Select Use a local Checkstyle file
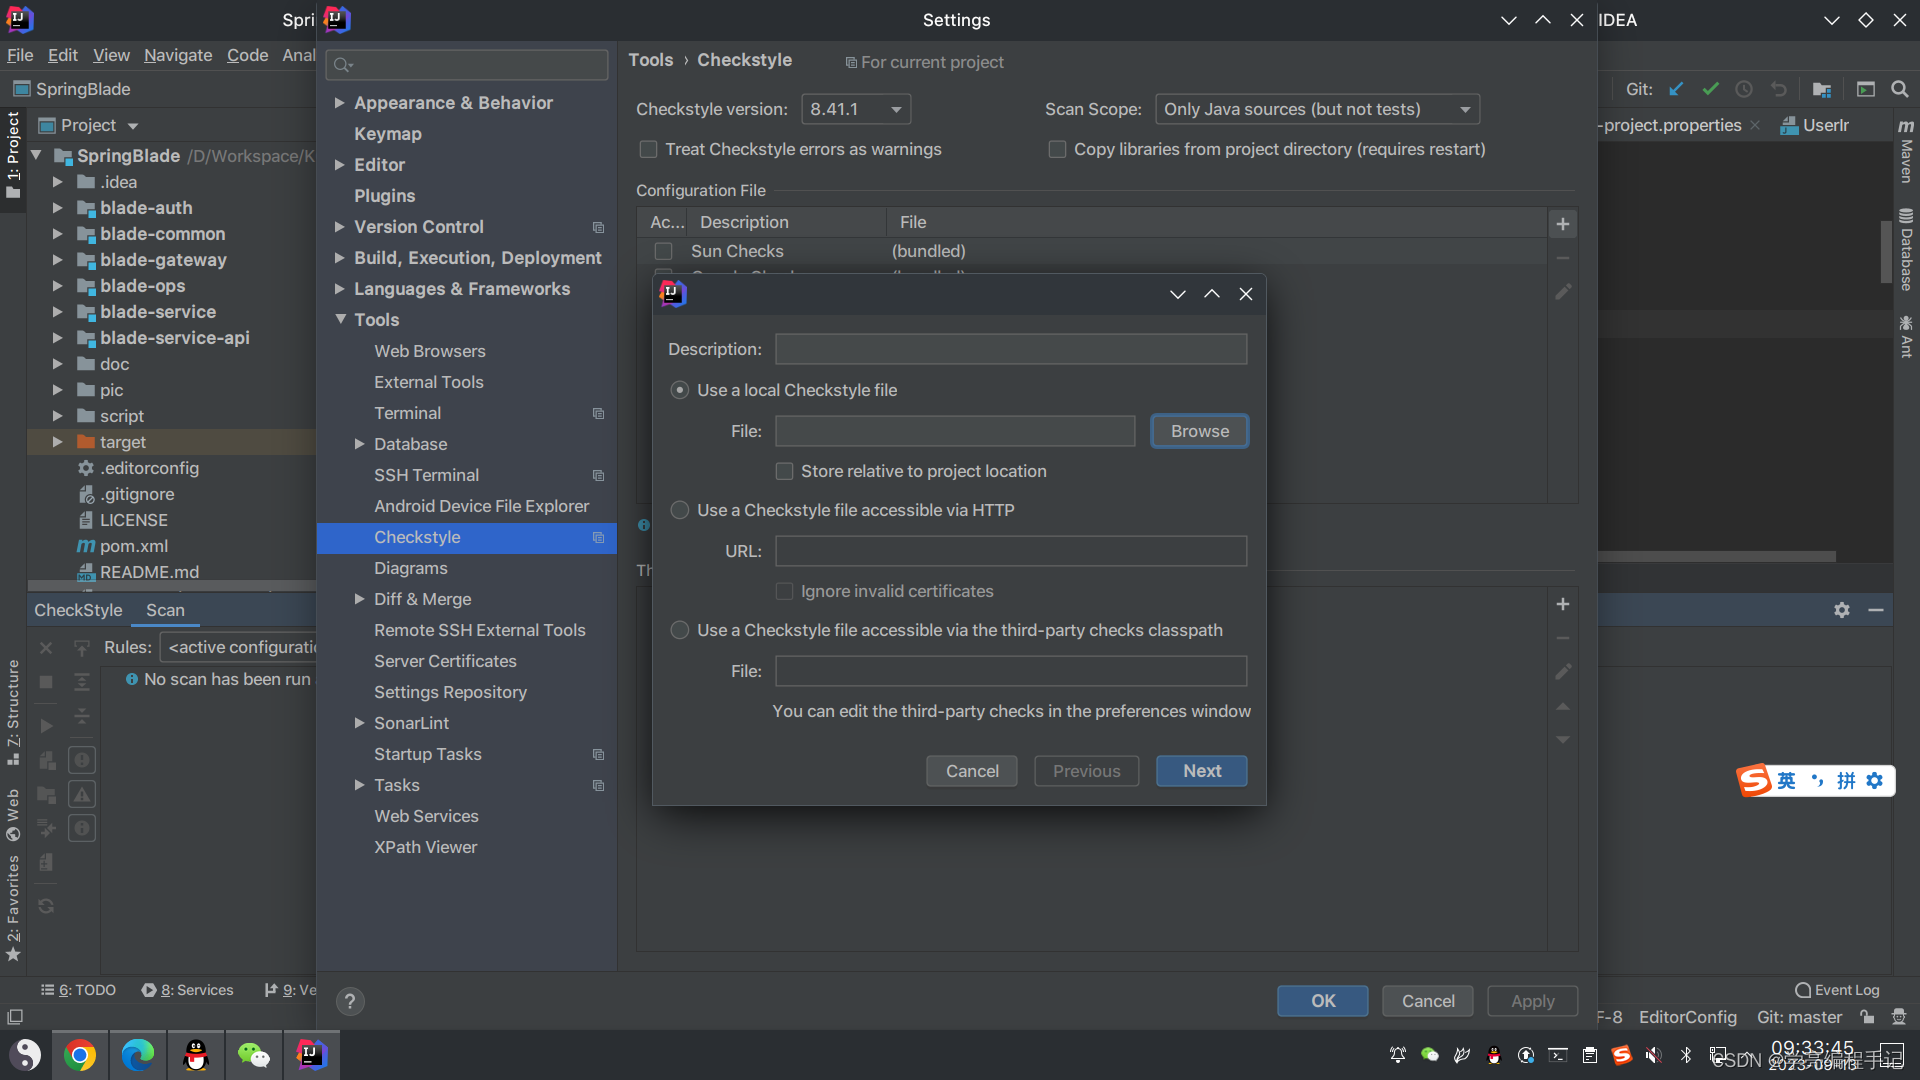This screenshot has width=1920, height=1080. pos(680,390)
